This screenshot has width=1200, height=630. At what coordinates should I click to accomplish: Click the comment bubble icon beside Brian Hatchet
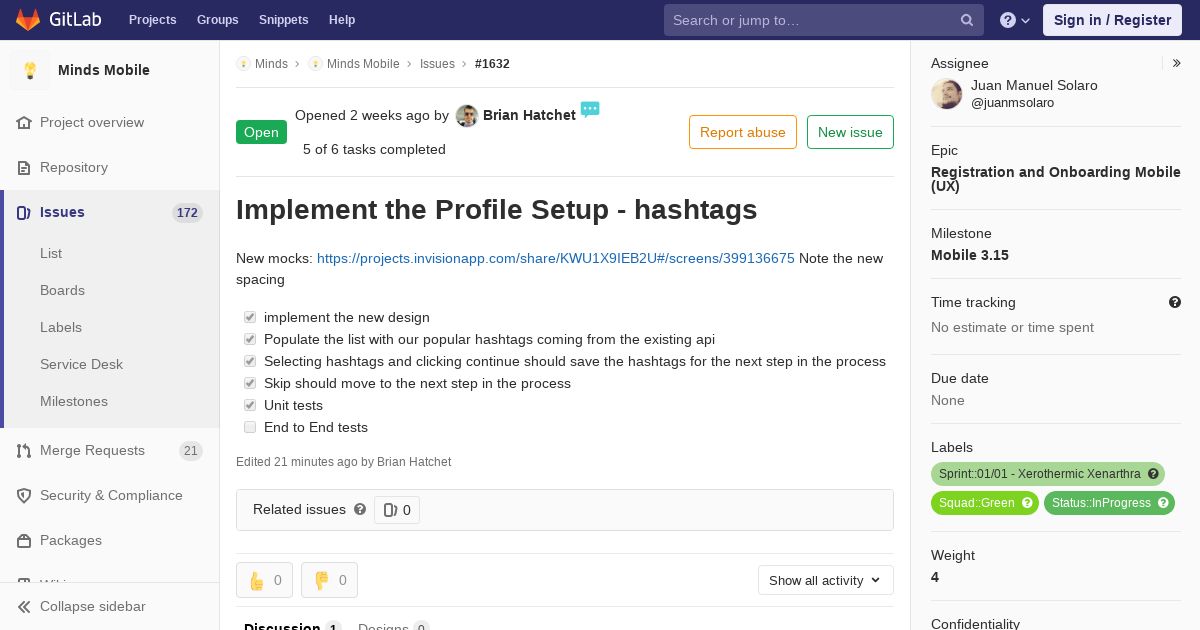(x=590, y=109)
